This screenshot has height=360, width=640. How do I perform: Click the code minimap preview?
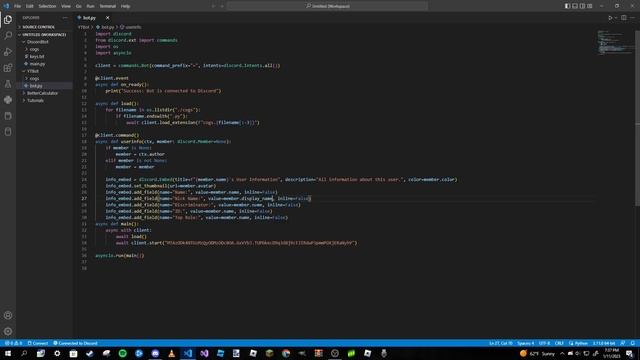coord(615,43)
